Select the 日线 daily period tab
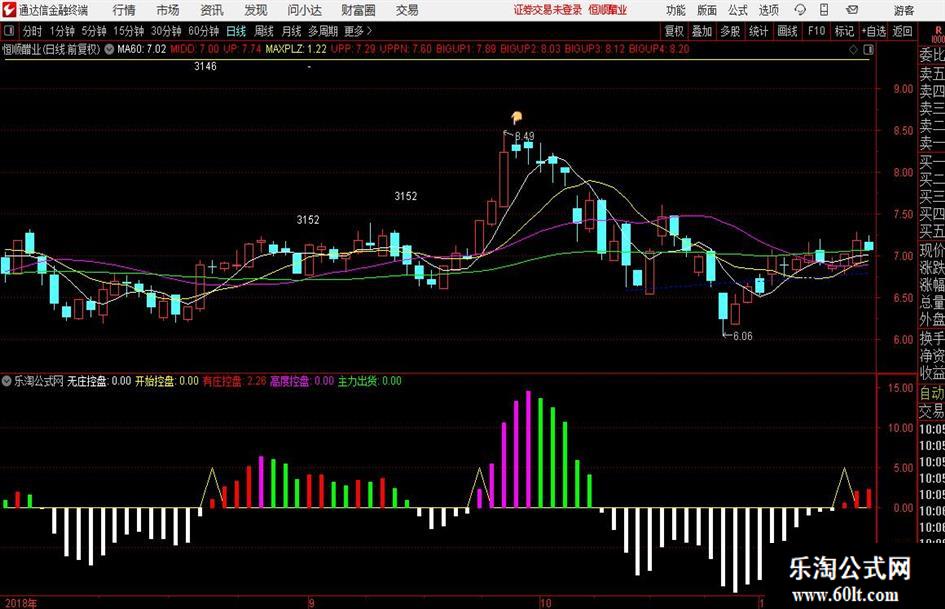Screen dimensions: 945x609 pyautogui.click(x=236, y=31)
